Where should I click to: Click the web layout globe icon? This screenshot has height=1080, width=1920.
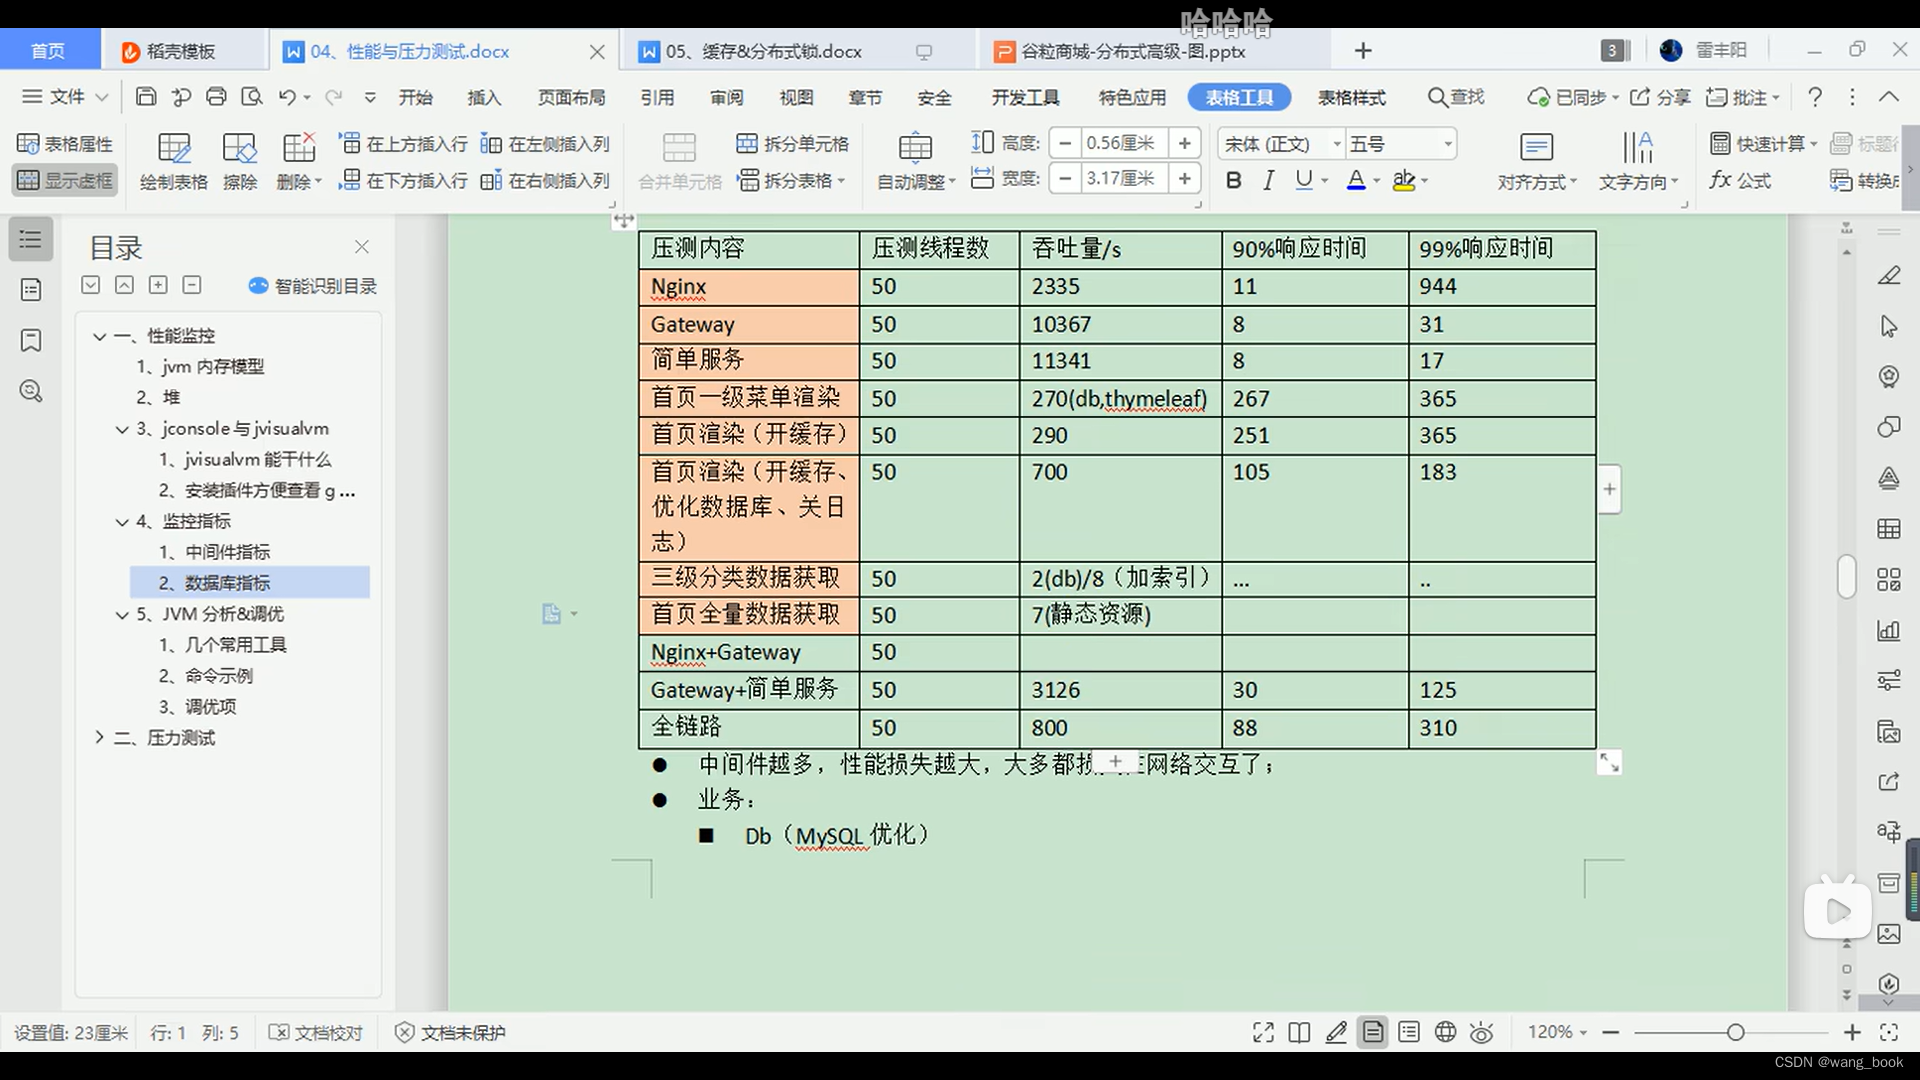click(1445, 1032)
